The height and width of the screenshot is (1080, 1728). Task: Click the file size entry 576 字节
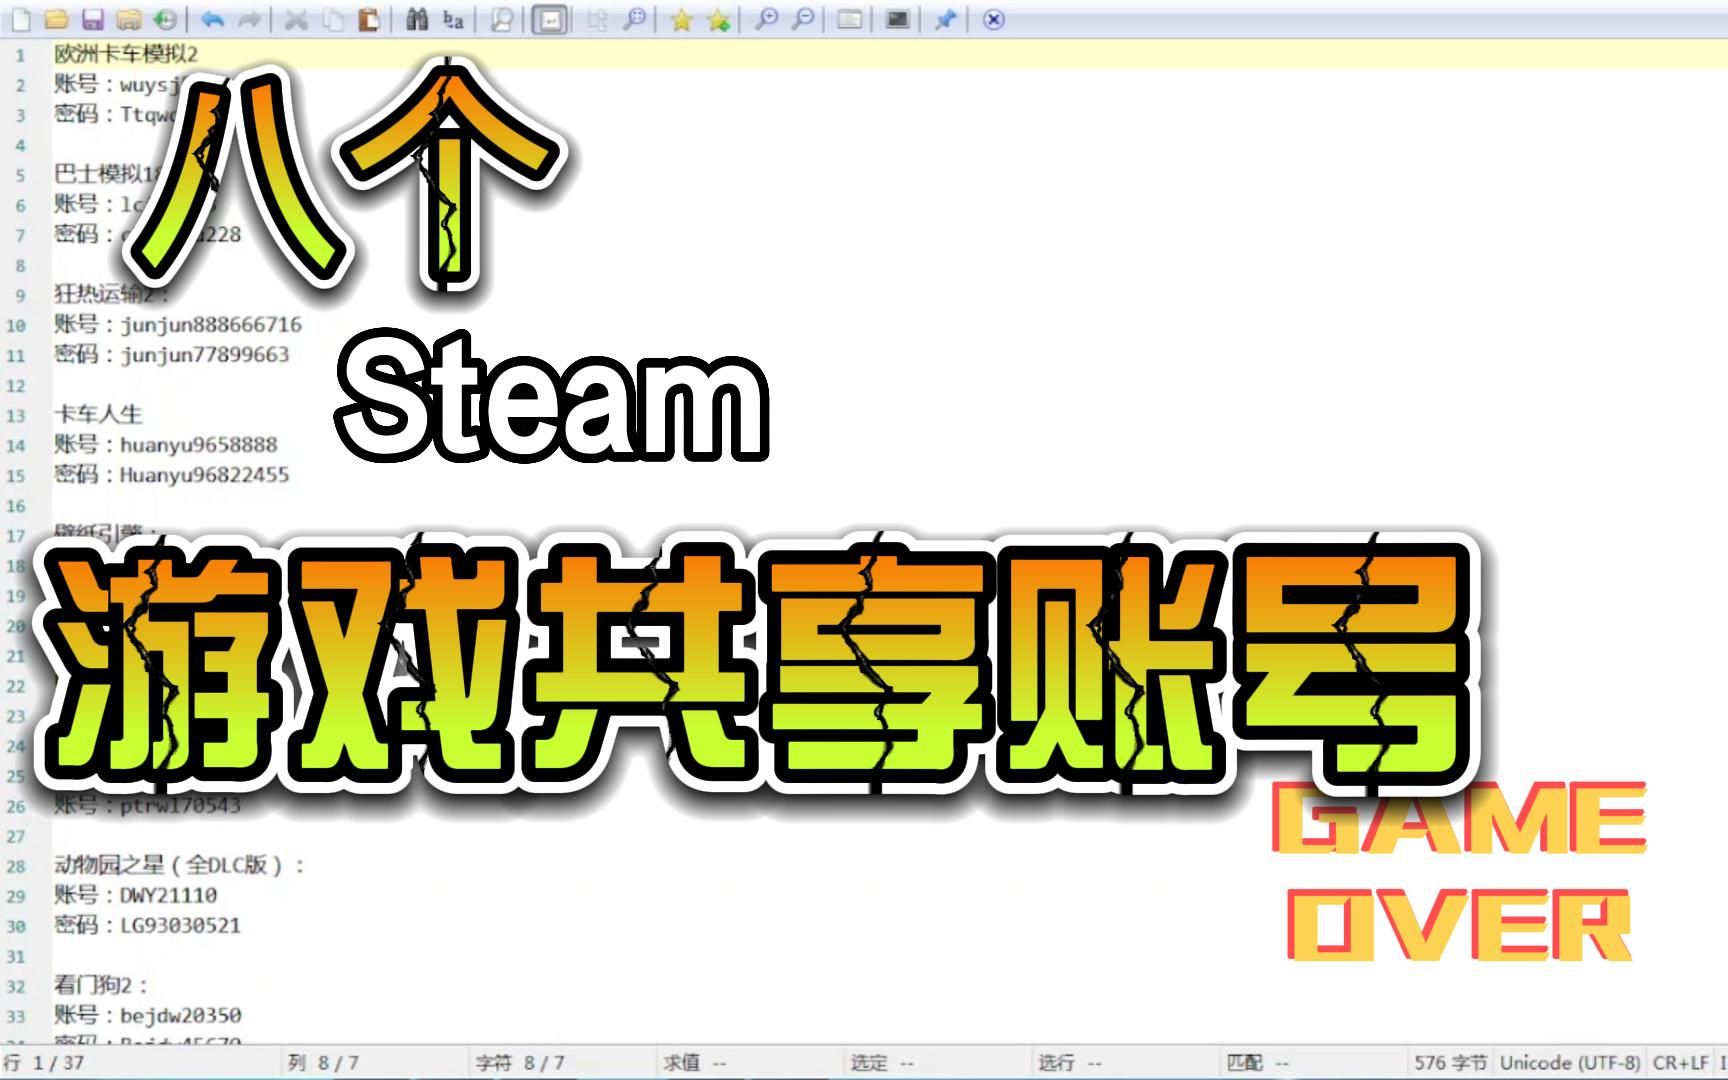(x=1450, y=1062)
